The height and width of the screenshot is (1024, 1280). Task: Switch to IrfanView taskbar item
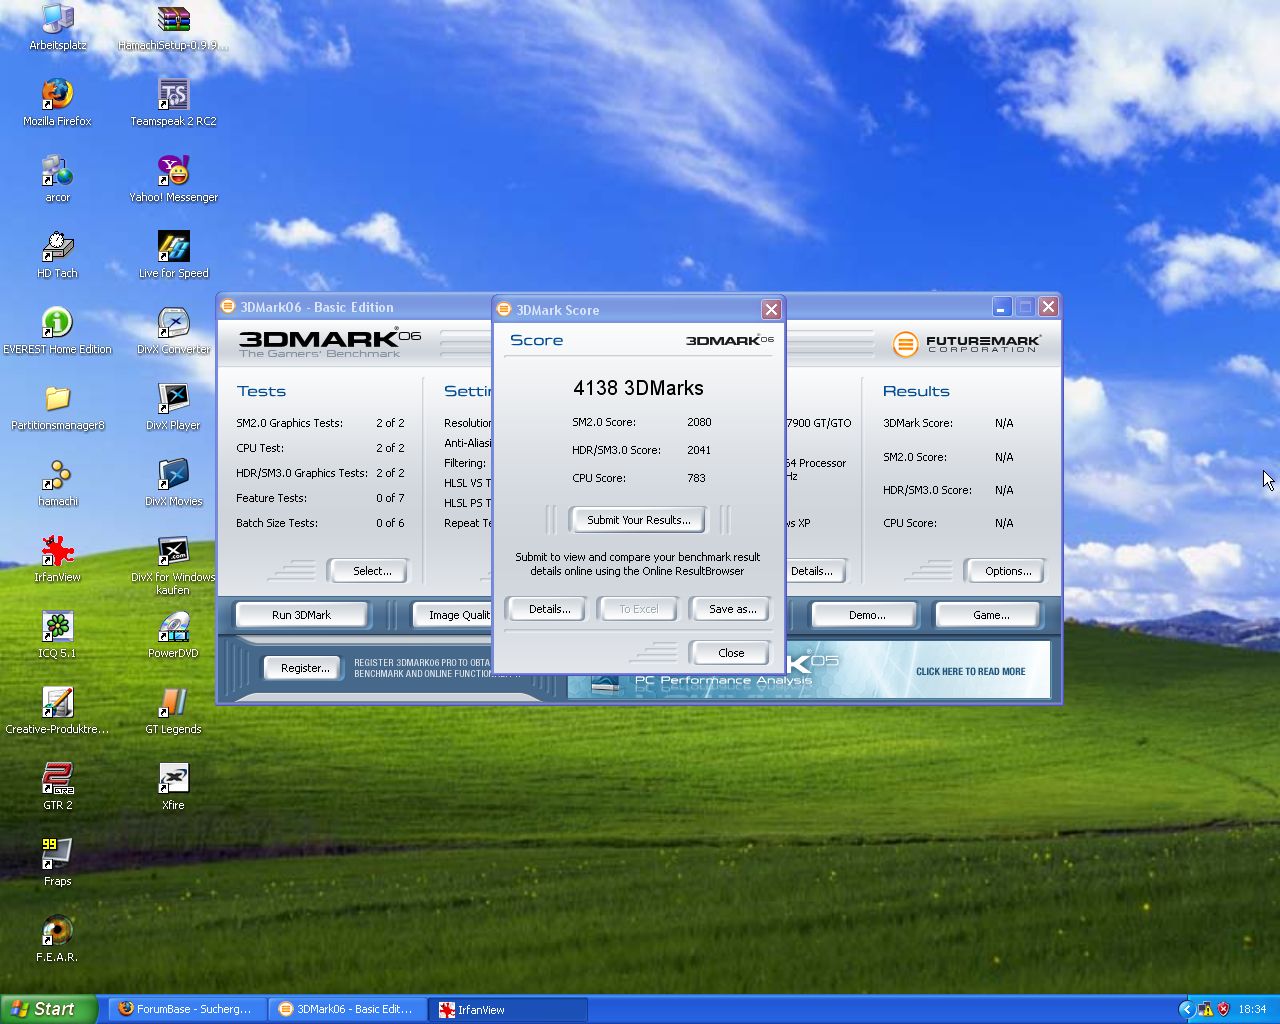tap(508, 1009)
